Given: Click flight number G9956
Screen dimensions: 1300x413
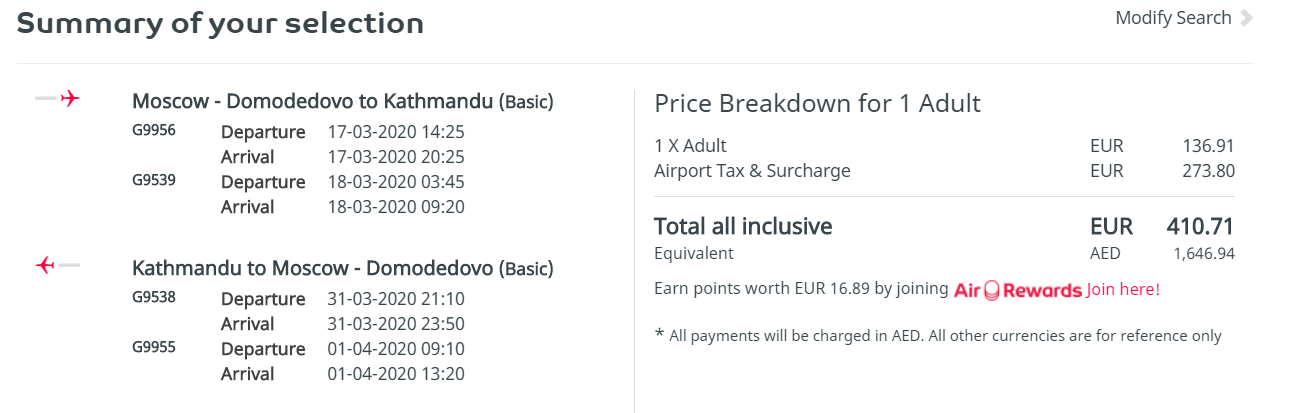Looking at the screenshot, I should pyautogui.click(x=154, y=130).
